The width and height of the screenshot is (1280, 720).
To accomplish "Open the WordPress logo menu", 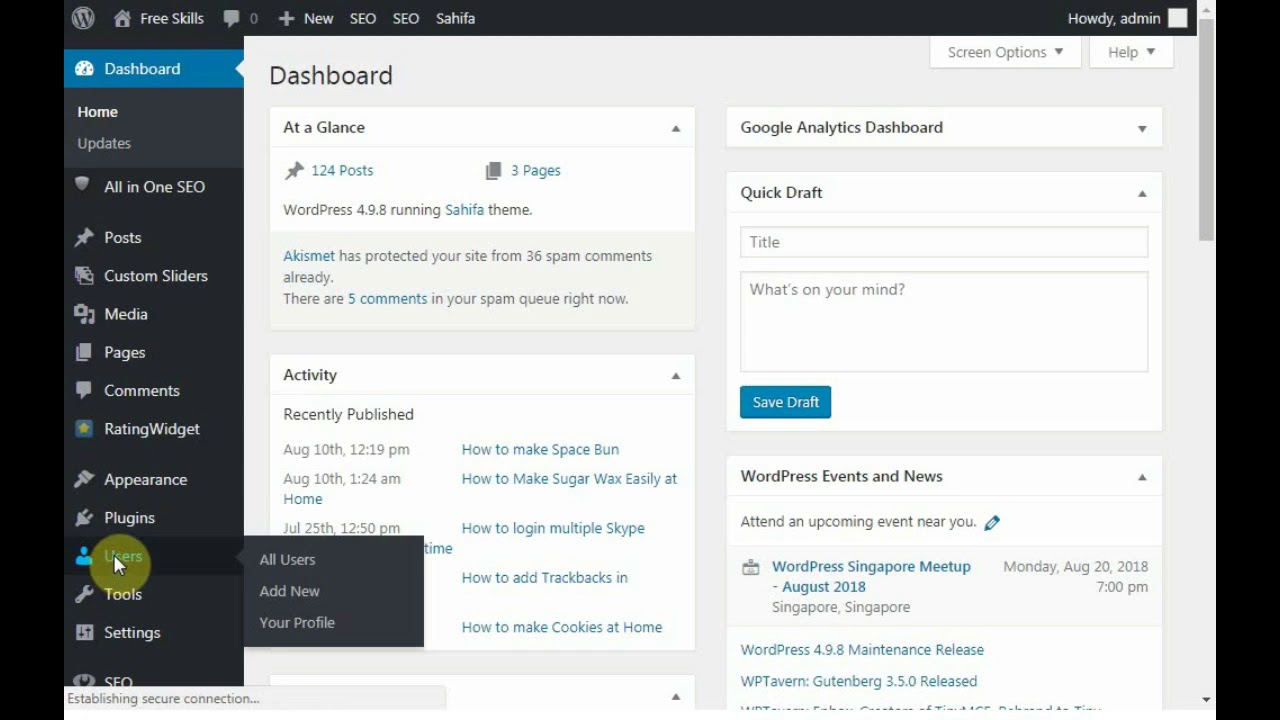I will point(83,18).
